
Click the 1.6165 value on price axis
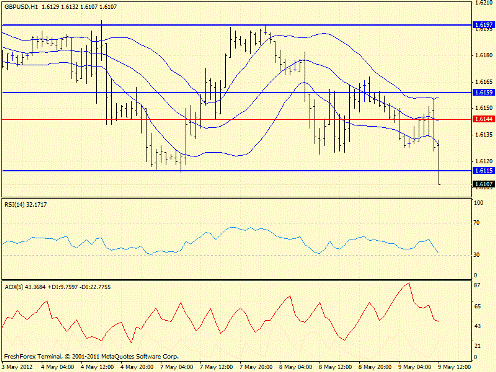click(484, 82)
